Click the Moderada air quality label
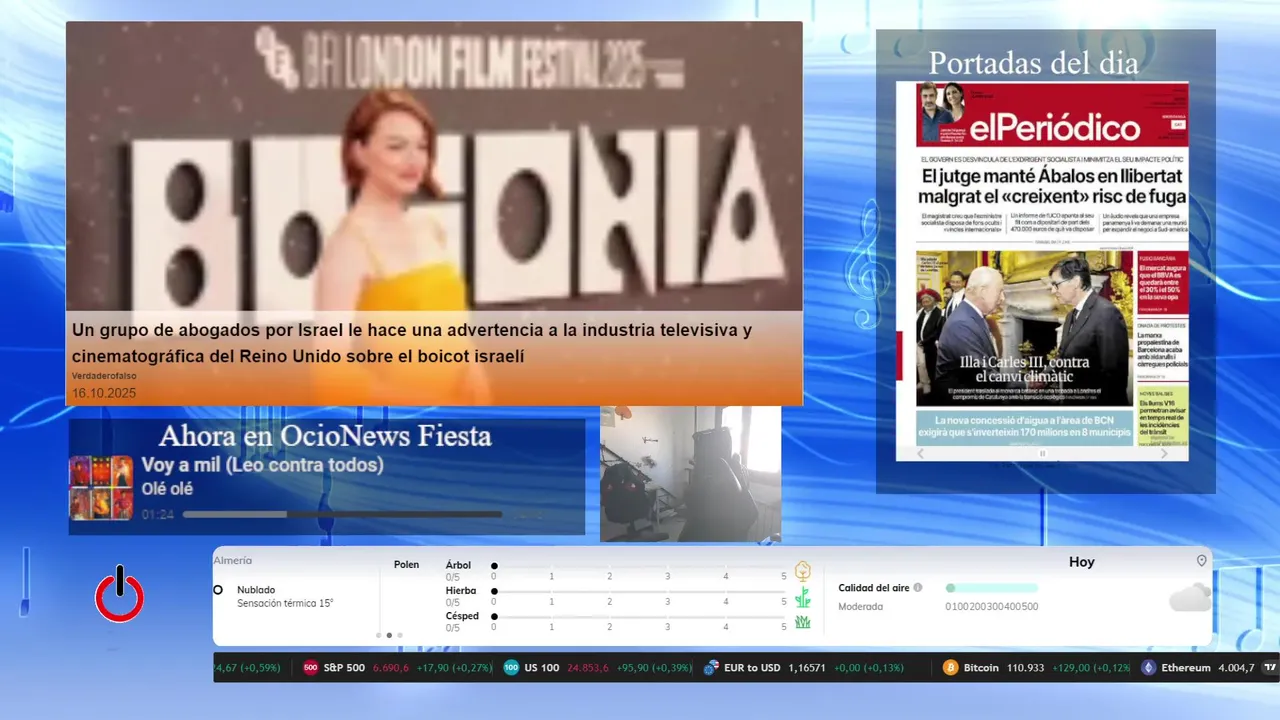Viewport: 1280px width, 720px height. click(x=860, y=606)
